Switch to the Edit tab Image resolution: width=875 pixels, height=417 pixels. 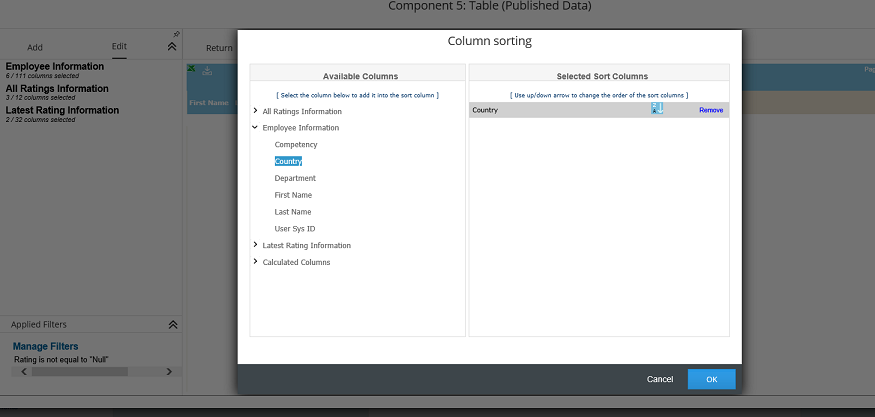(x=119, y=46)
